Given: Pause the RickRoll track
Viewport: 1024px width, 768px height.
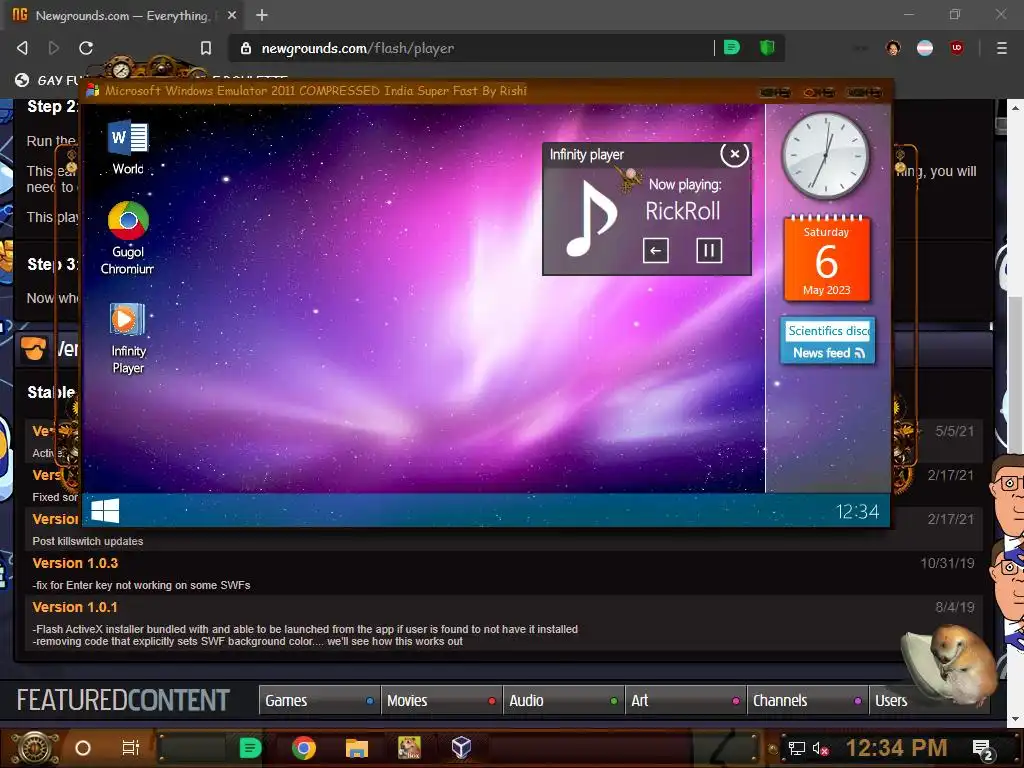Looking at the screenshot, I should (709, 250).
